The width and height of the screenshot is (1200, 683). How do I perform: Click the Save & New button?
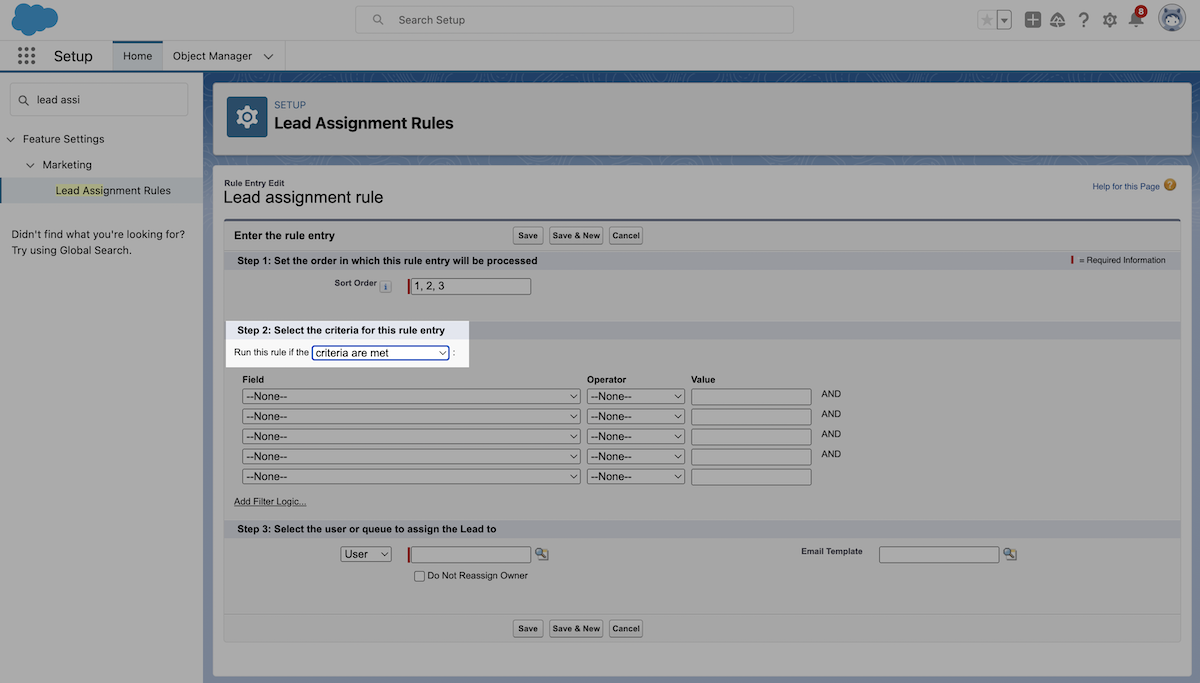tap(575, 235)
